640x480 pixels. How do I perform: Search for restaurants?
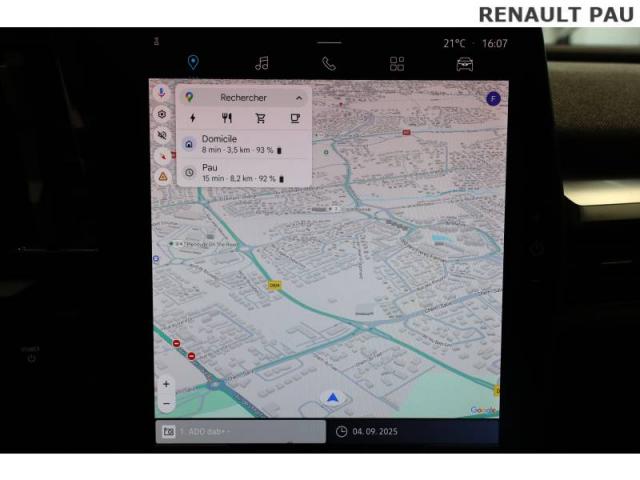pos(227,118)
